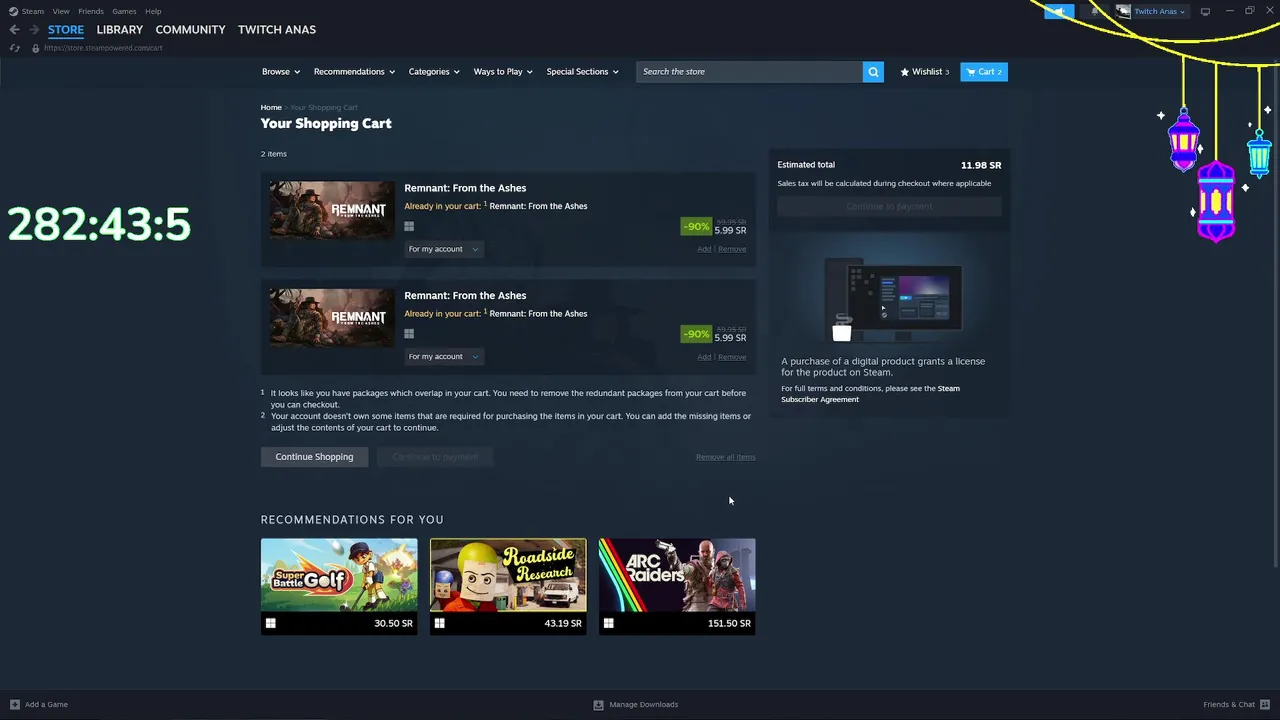Reload the page with the refresh icon
Image resolution: width=1280 pixels, height=720 pixels.
[x=14, y=48]
